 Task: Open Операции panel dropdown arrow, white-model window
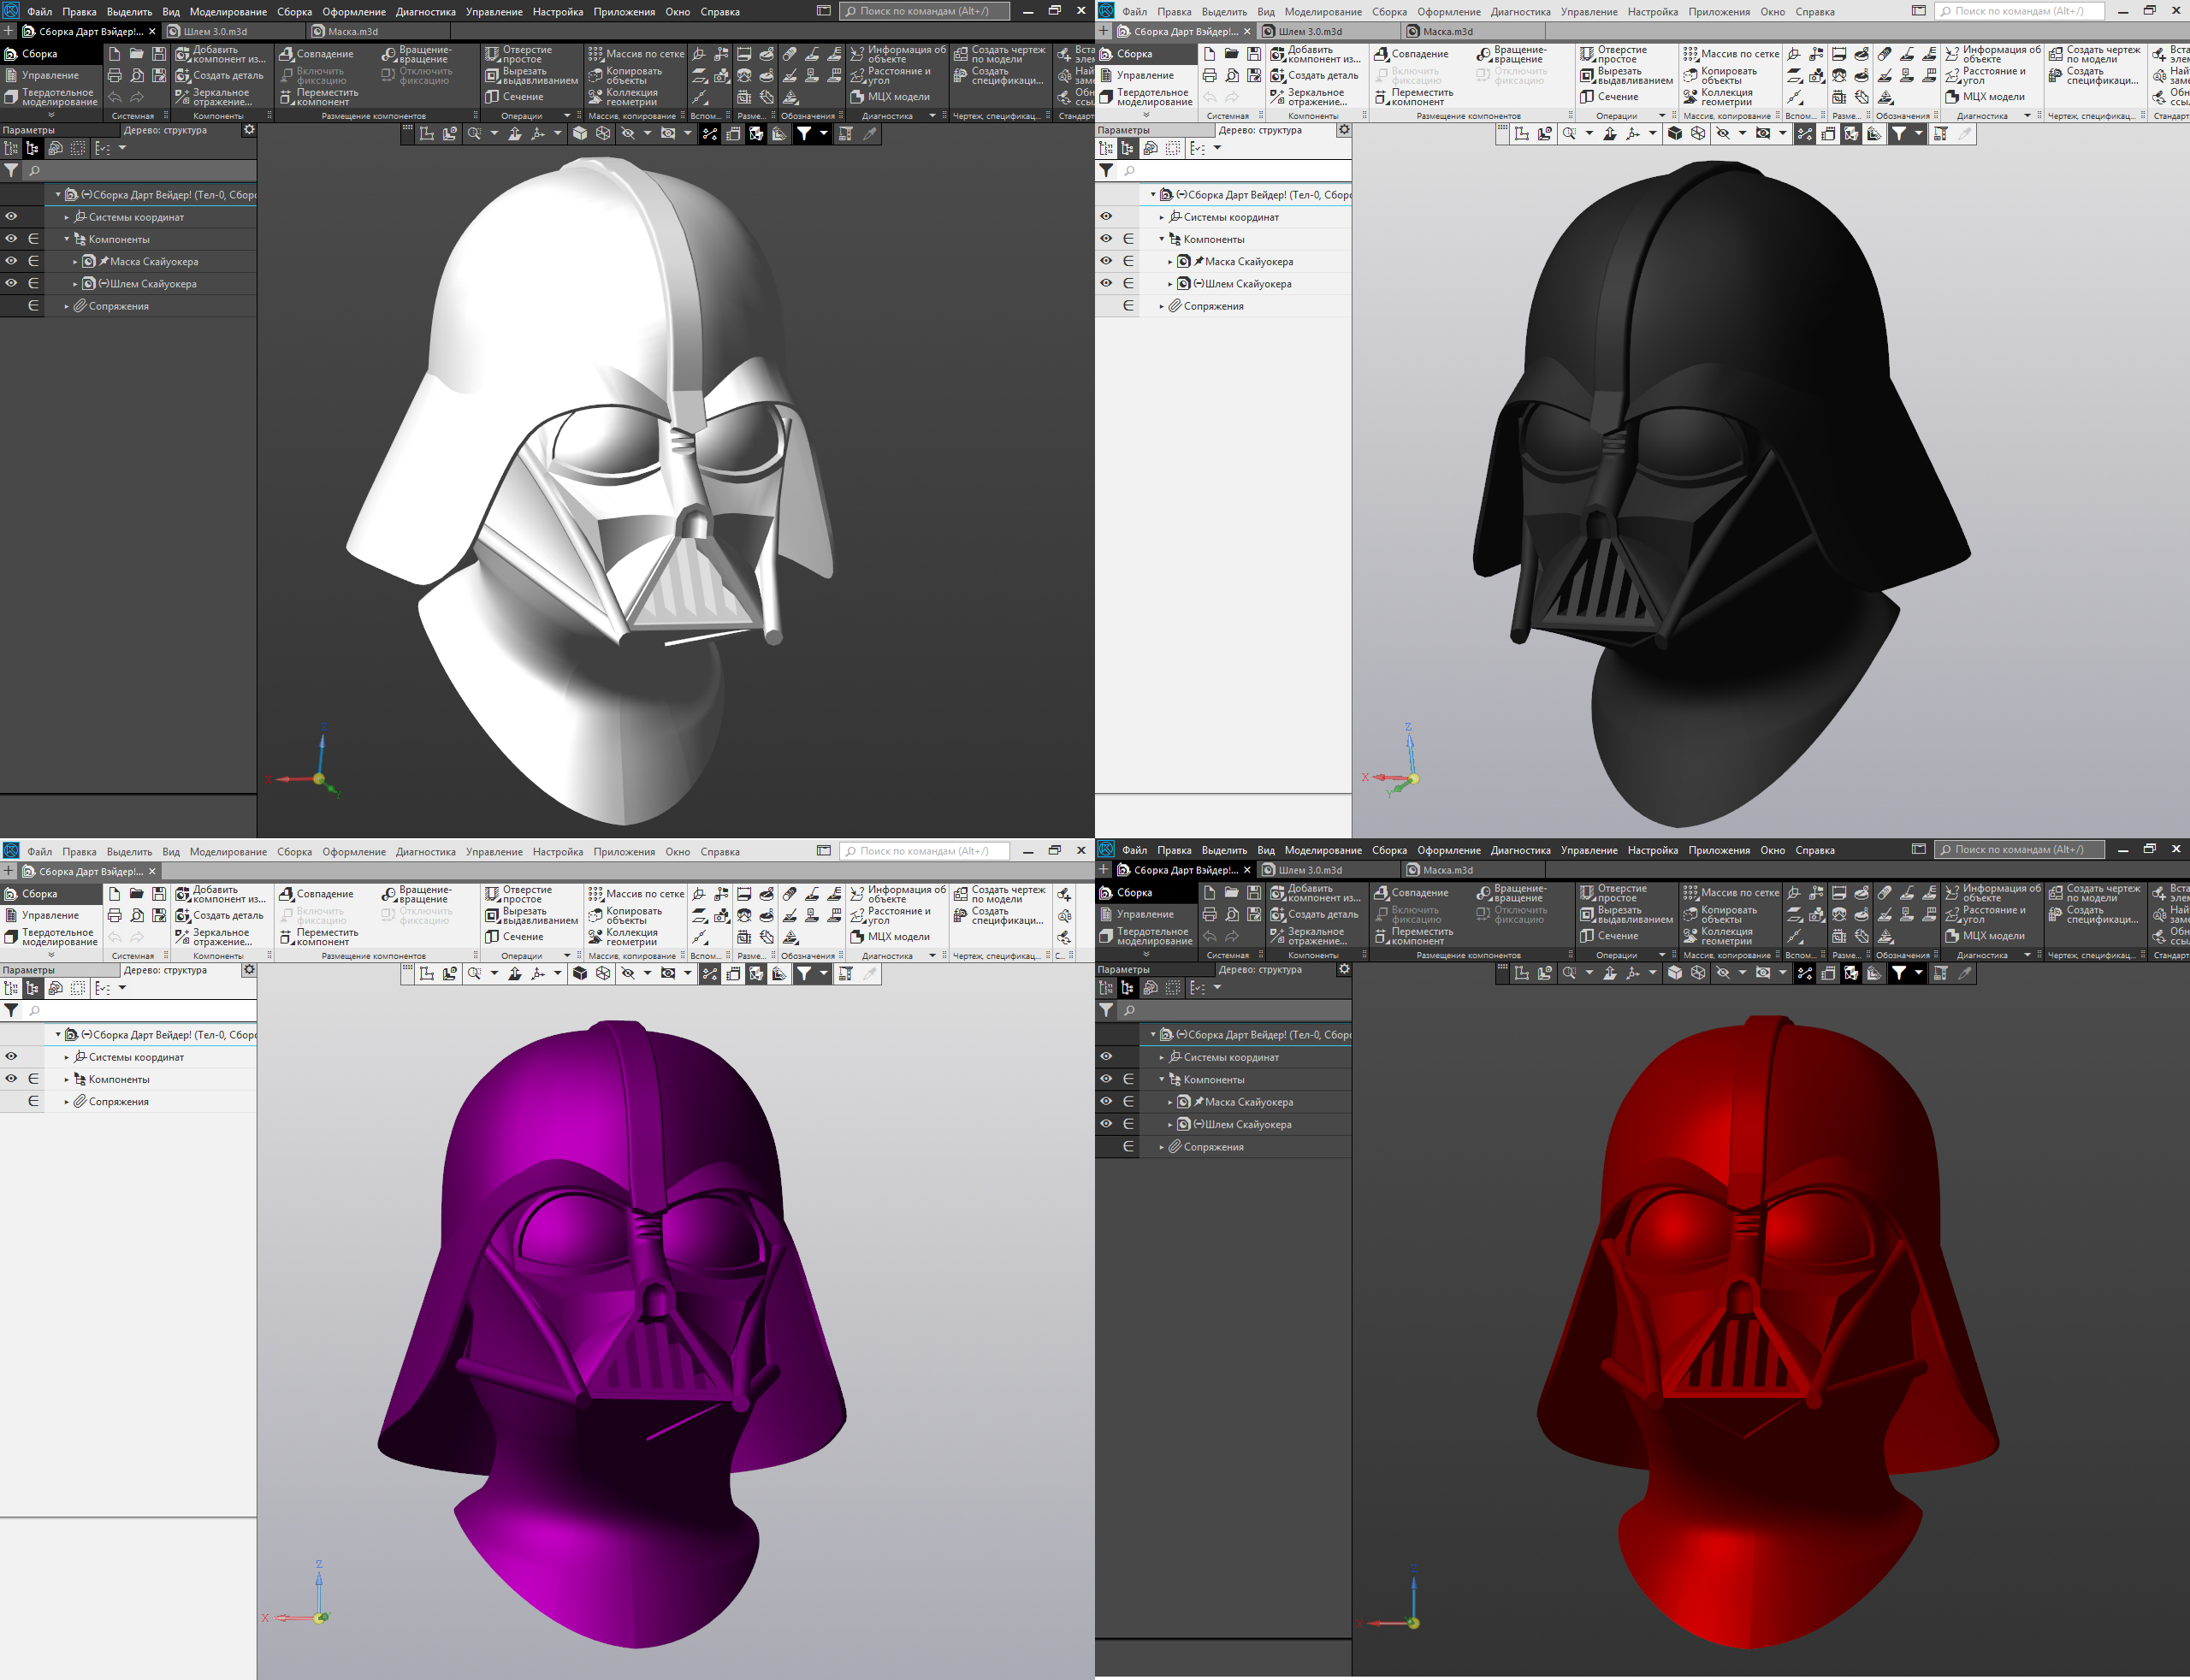568,116
